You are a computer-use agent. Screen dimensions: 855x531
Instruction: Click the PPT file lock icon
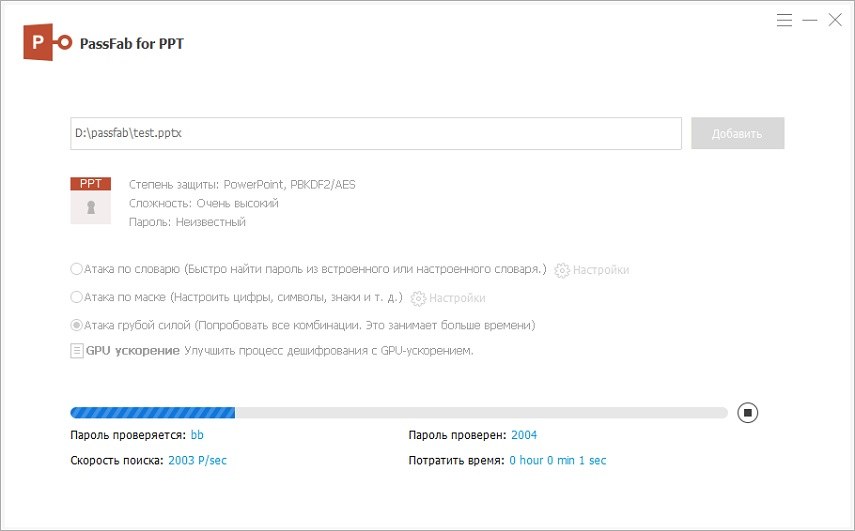click(91, 208)
